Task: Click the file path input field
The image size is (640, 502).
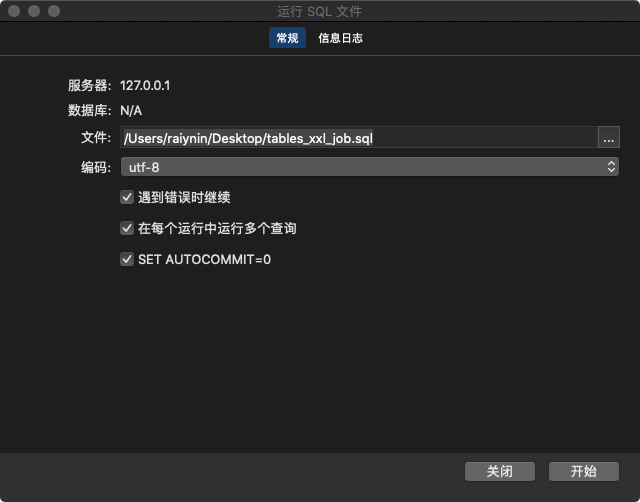Action: (359, 138)
